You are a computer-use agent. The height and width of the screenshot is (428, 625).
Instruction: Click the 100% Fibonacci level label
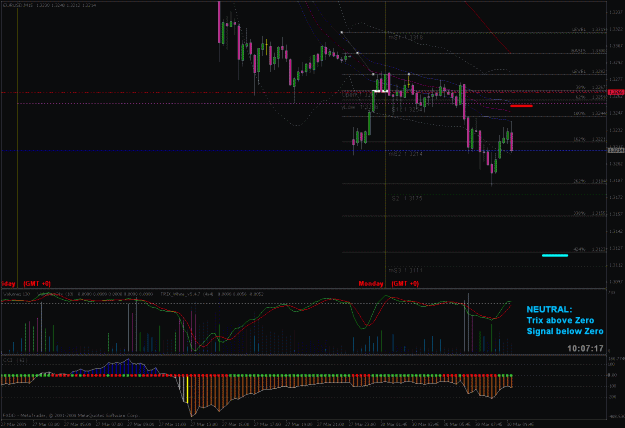tap(579, 114)
